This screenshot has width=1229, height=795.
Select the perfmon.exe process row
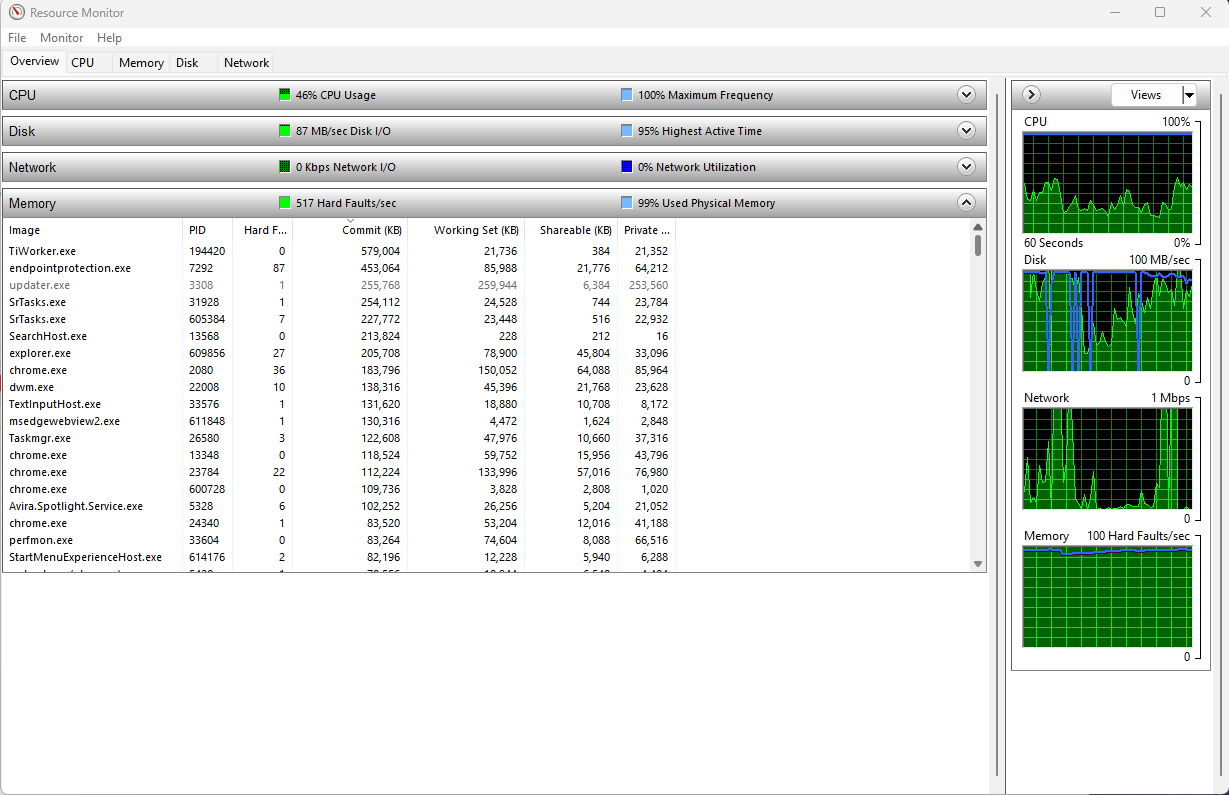click(338, 540)
